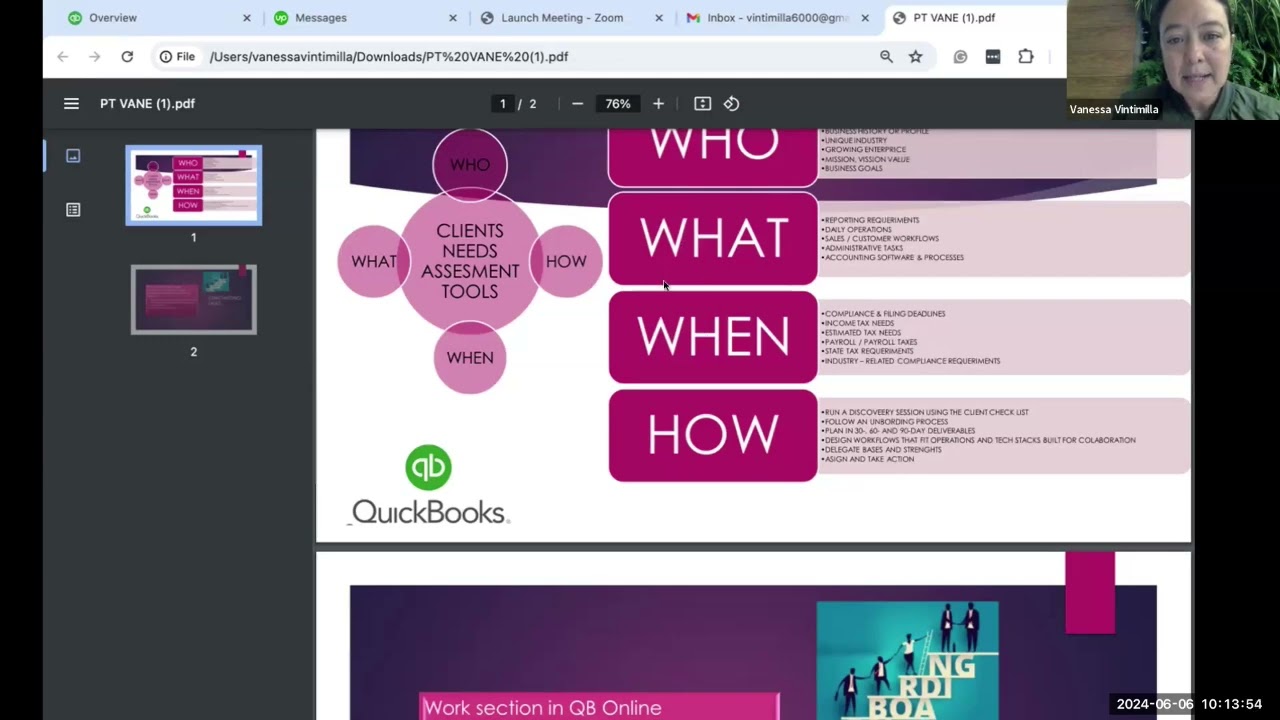This screenshot has height=720, width=1280.
Task: Click the fit to page icon
Action: pyautogui.click(x=702, y=104)
